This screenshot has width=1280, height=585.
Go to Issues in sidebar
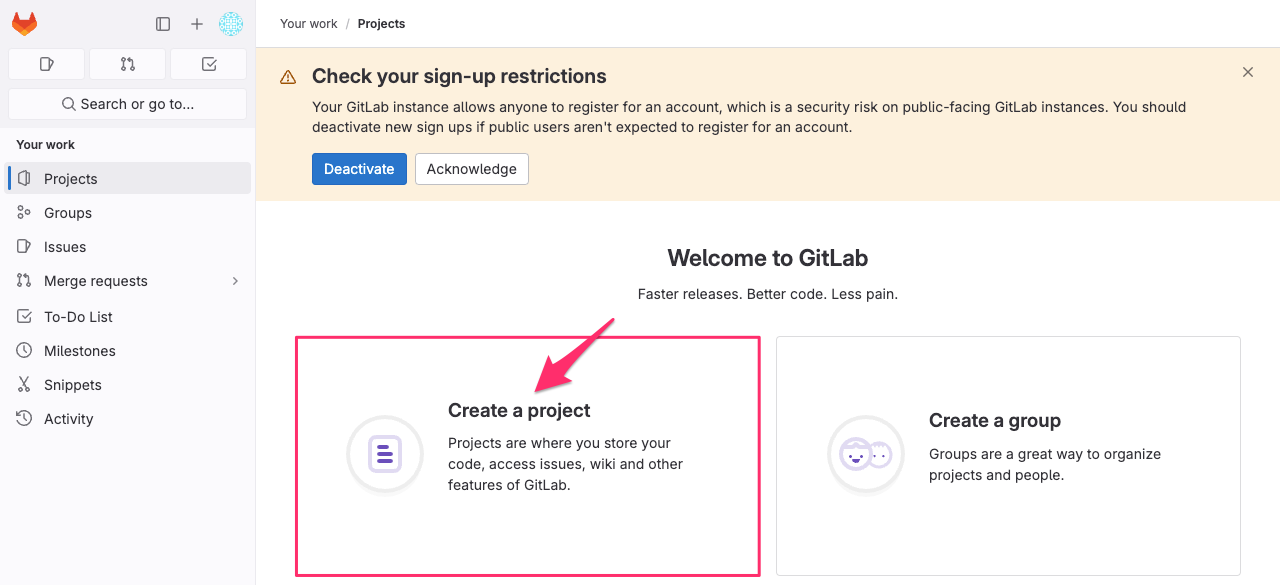click(128, 247)
